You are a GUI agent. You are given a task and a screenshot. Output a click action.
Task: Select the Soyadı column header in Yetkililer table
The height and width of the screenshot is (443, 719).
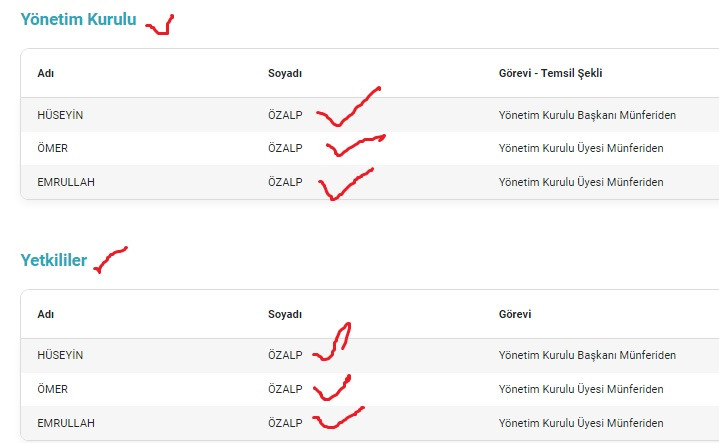(285, 314)
